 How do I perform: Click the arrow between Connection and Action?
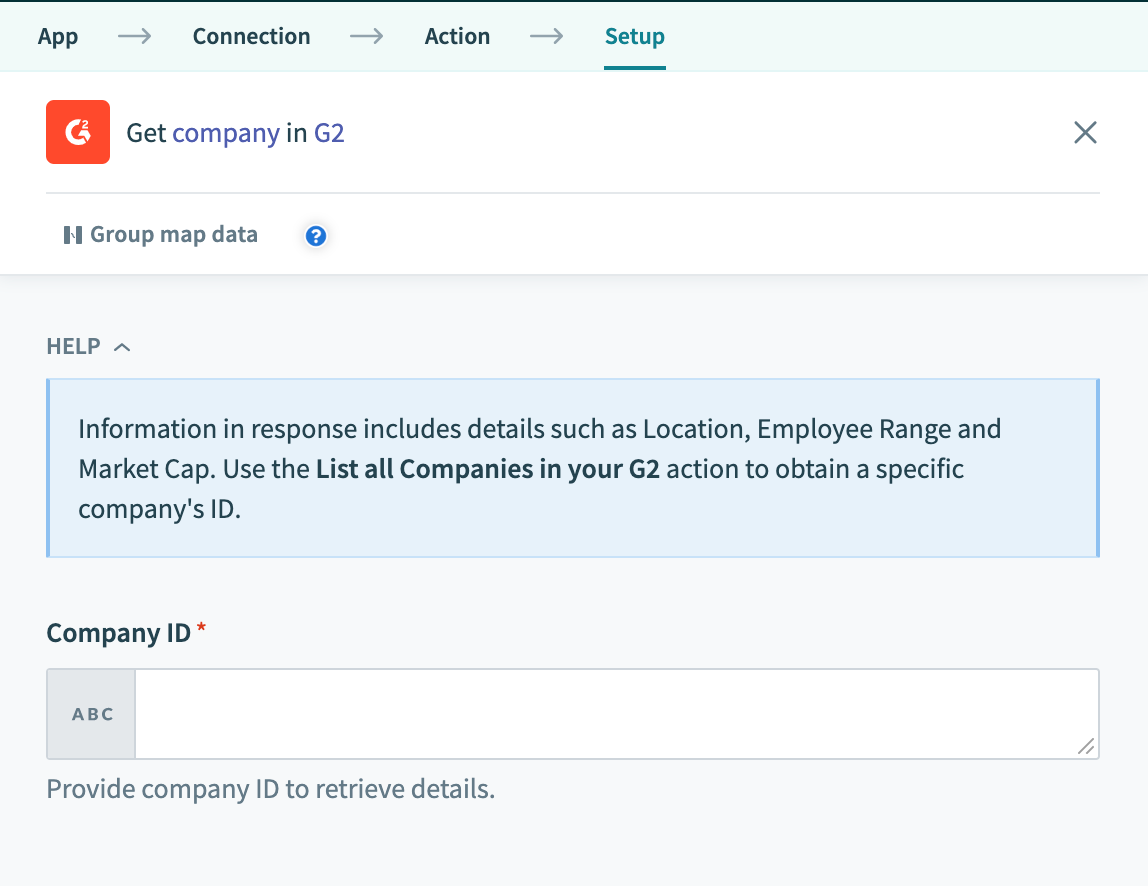coord(367,36)
